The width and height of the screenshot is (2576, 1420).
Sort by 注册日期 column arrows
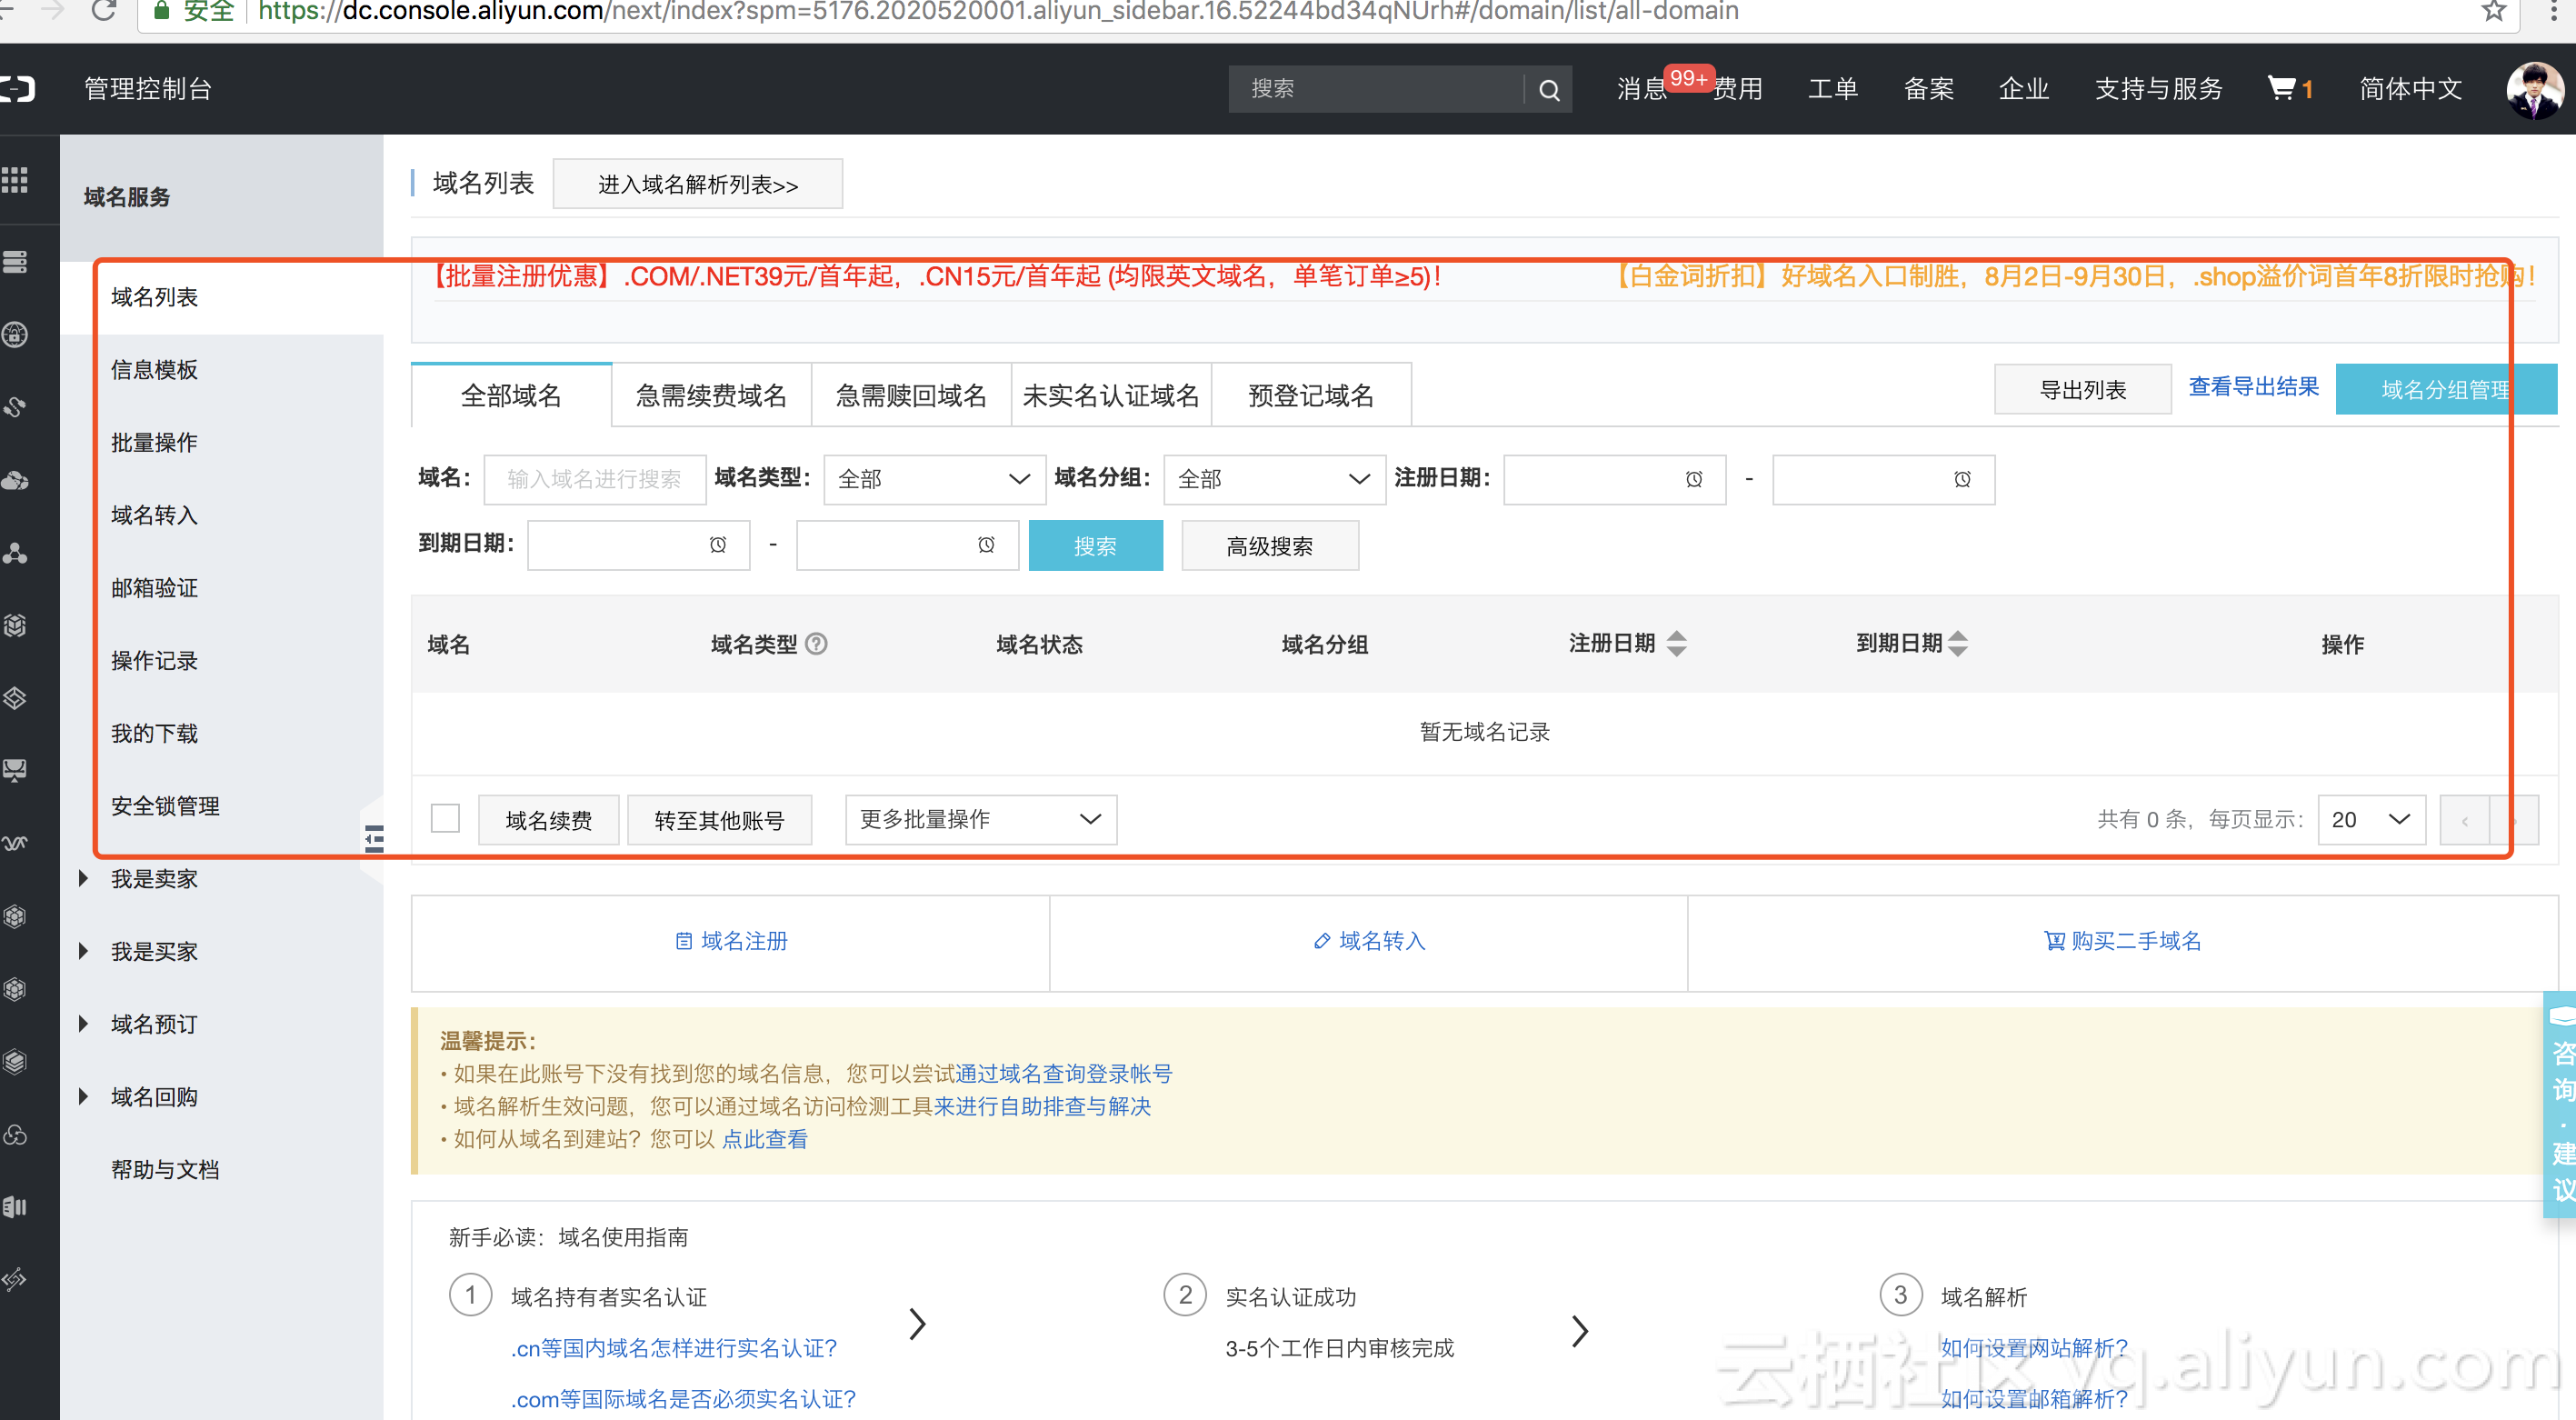coord(1677,644)
